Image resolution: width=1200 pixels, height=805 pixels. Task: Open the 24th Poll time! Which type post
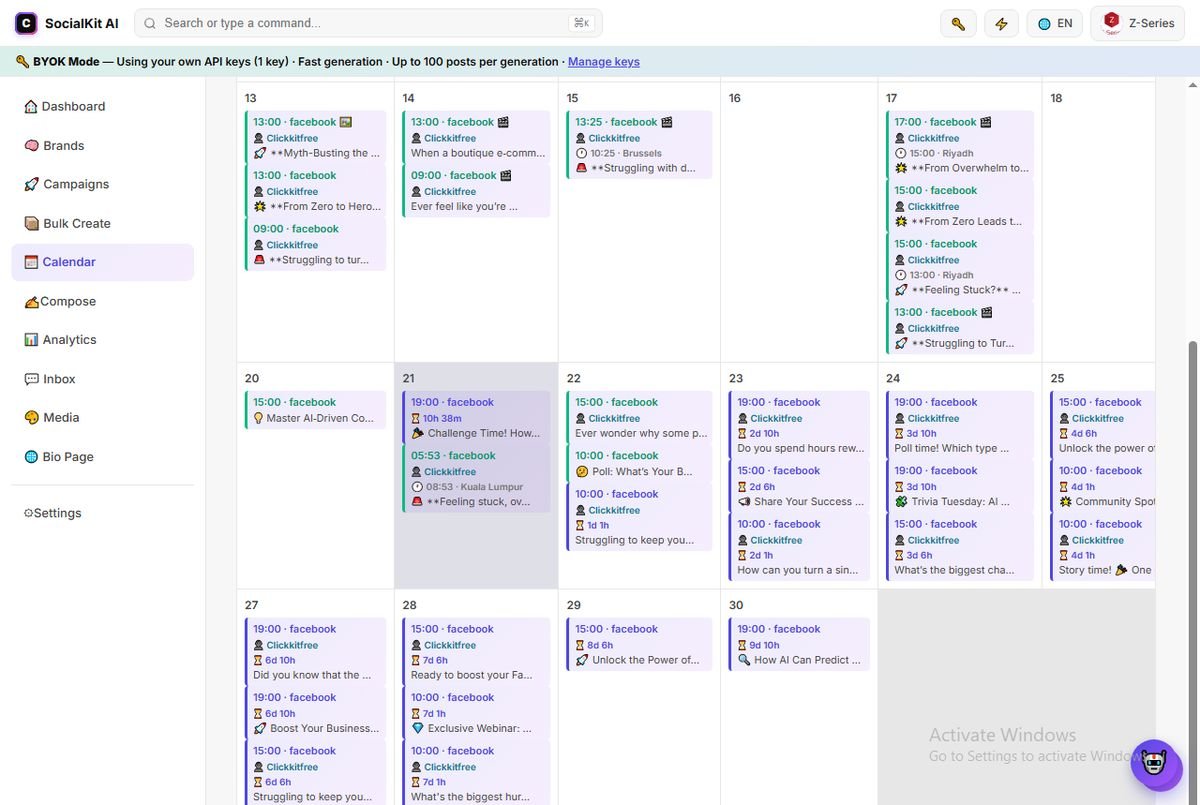[961, 425]
